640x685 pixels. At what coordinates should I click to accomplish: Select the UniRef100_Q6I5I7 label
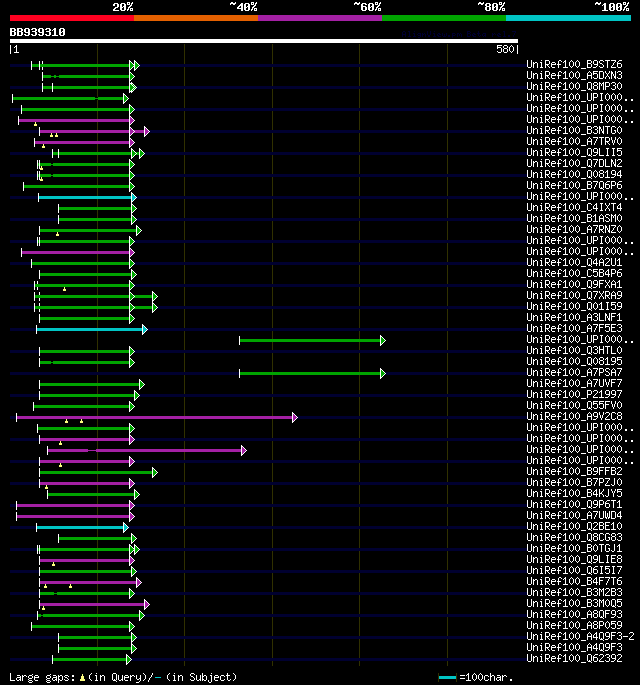point(574,571)
